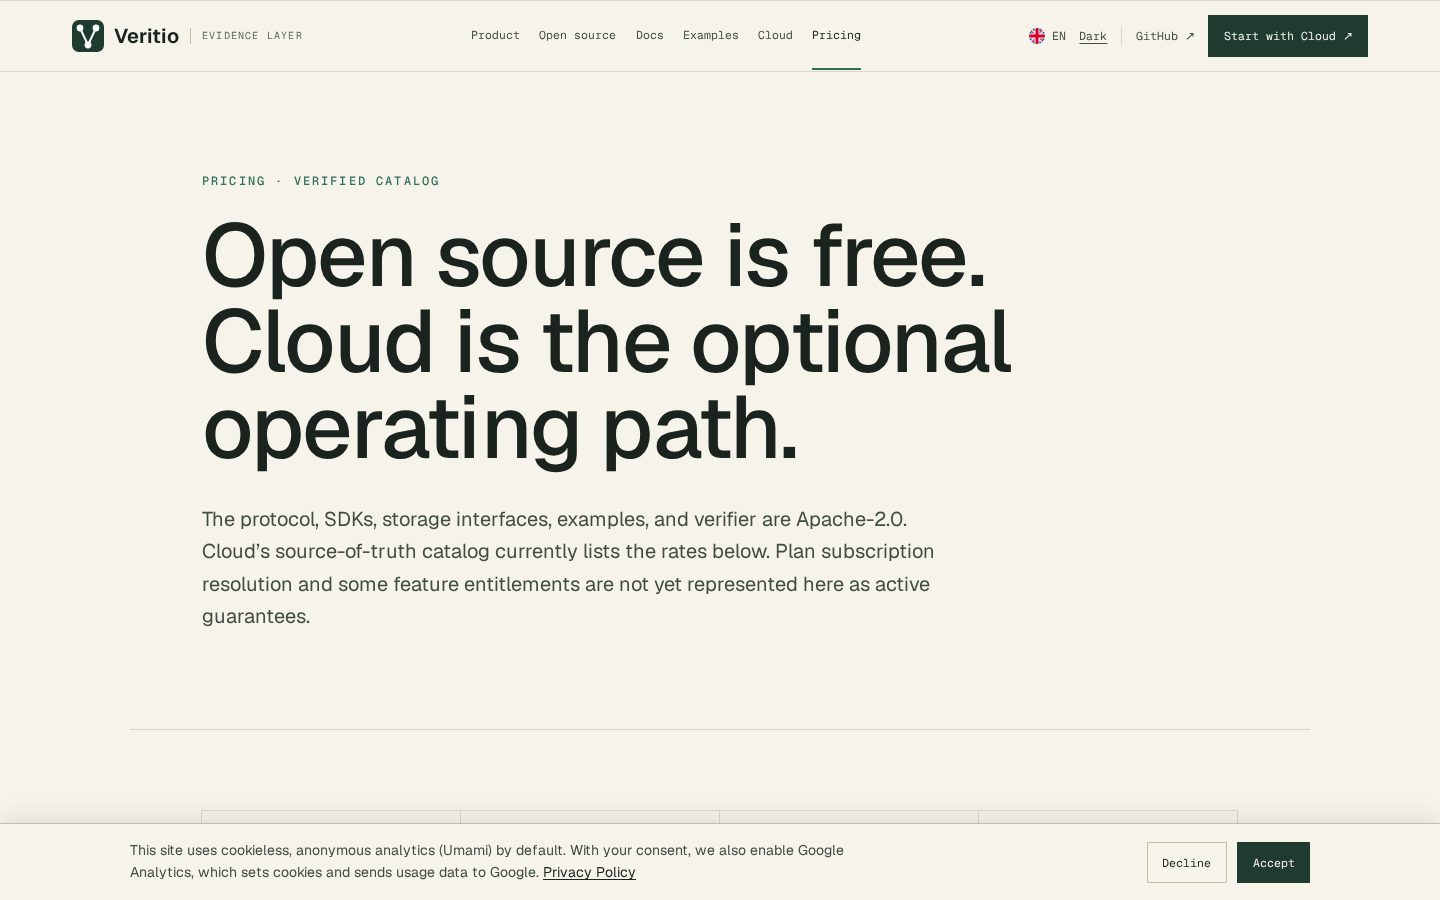Screen dimensions: 1440x900
Task: Click the 'EVIDENCE LAYER' tagline text
Action: coord(252,36)
